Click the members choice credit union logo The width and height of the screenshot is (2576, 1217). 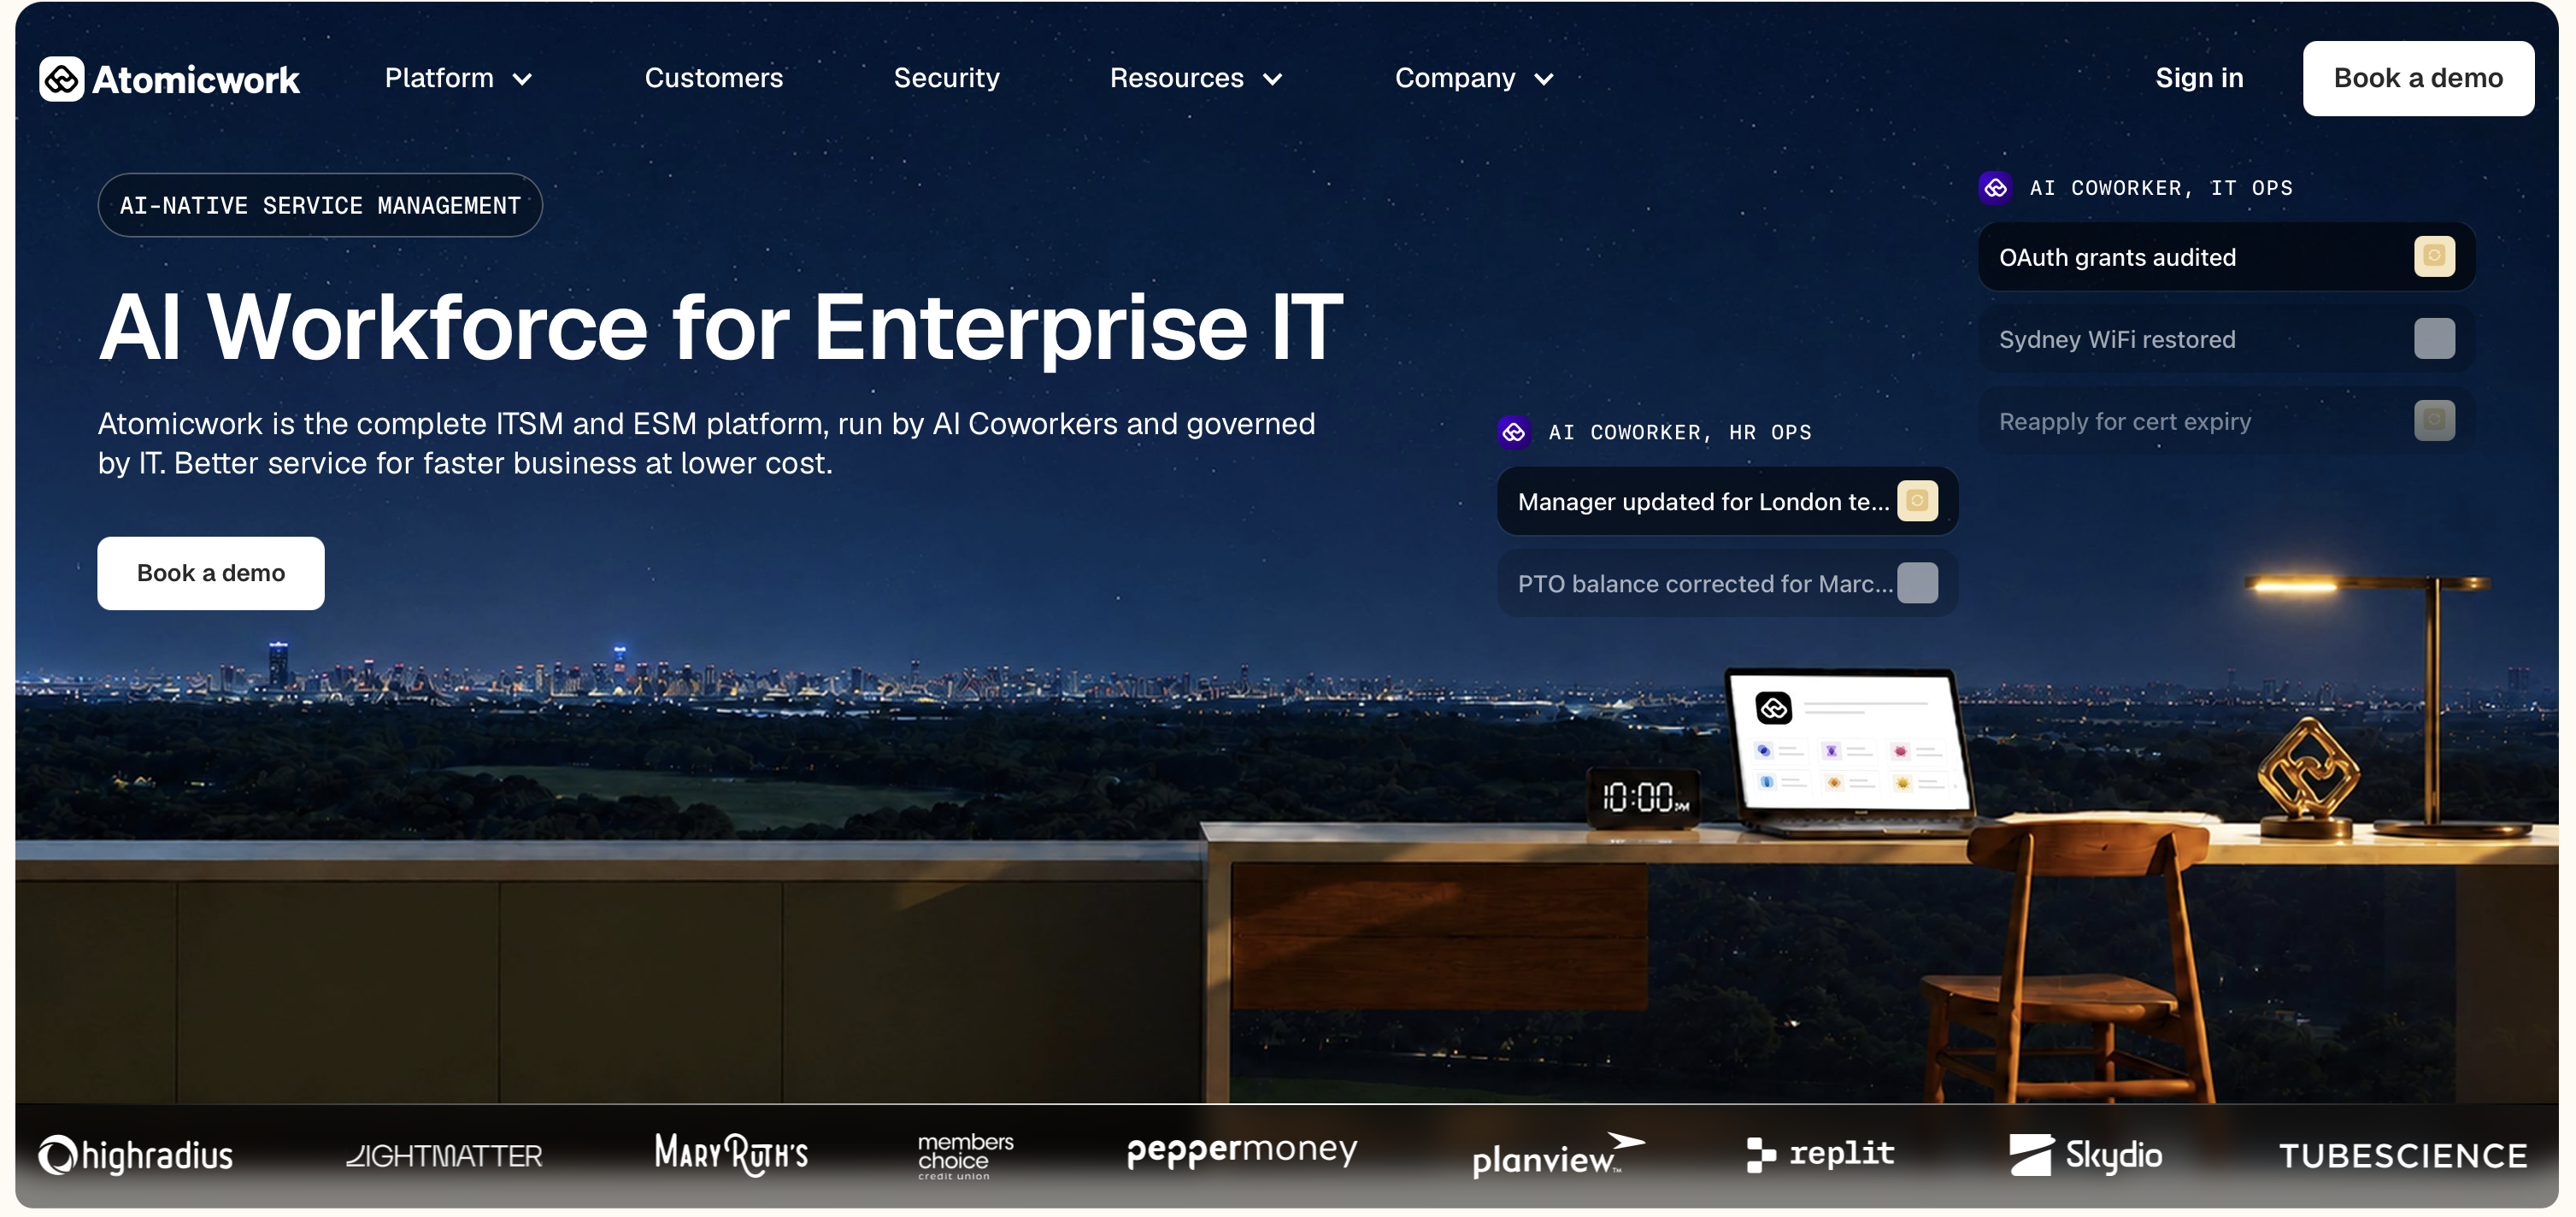[x=965, y=1156]
